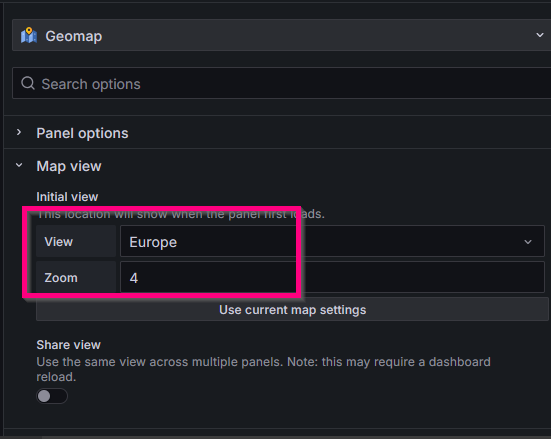
Task: Click the Panel options heading
Action: [x=82, y=133]
